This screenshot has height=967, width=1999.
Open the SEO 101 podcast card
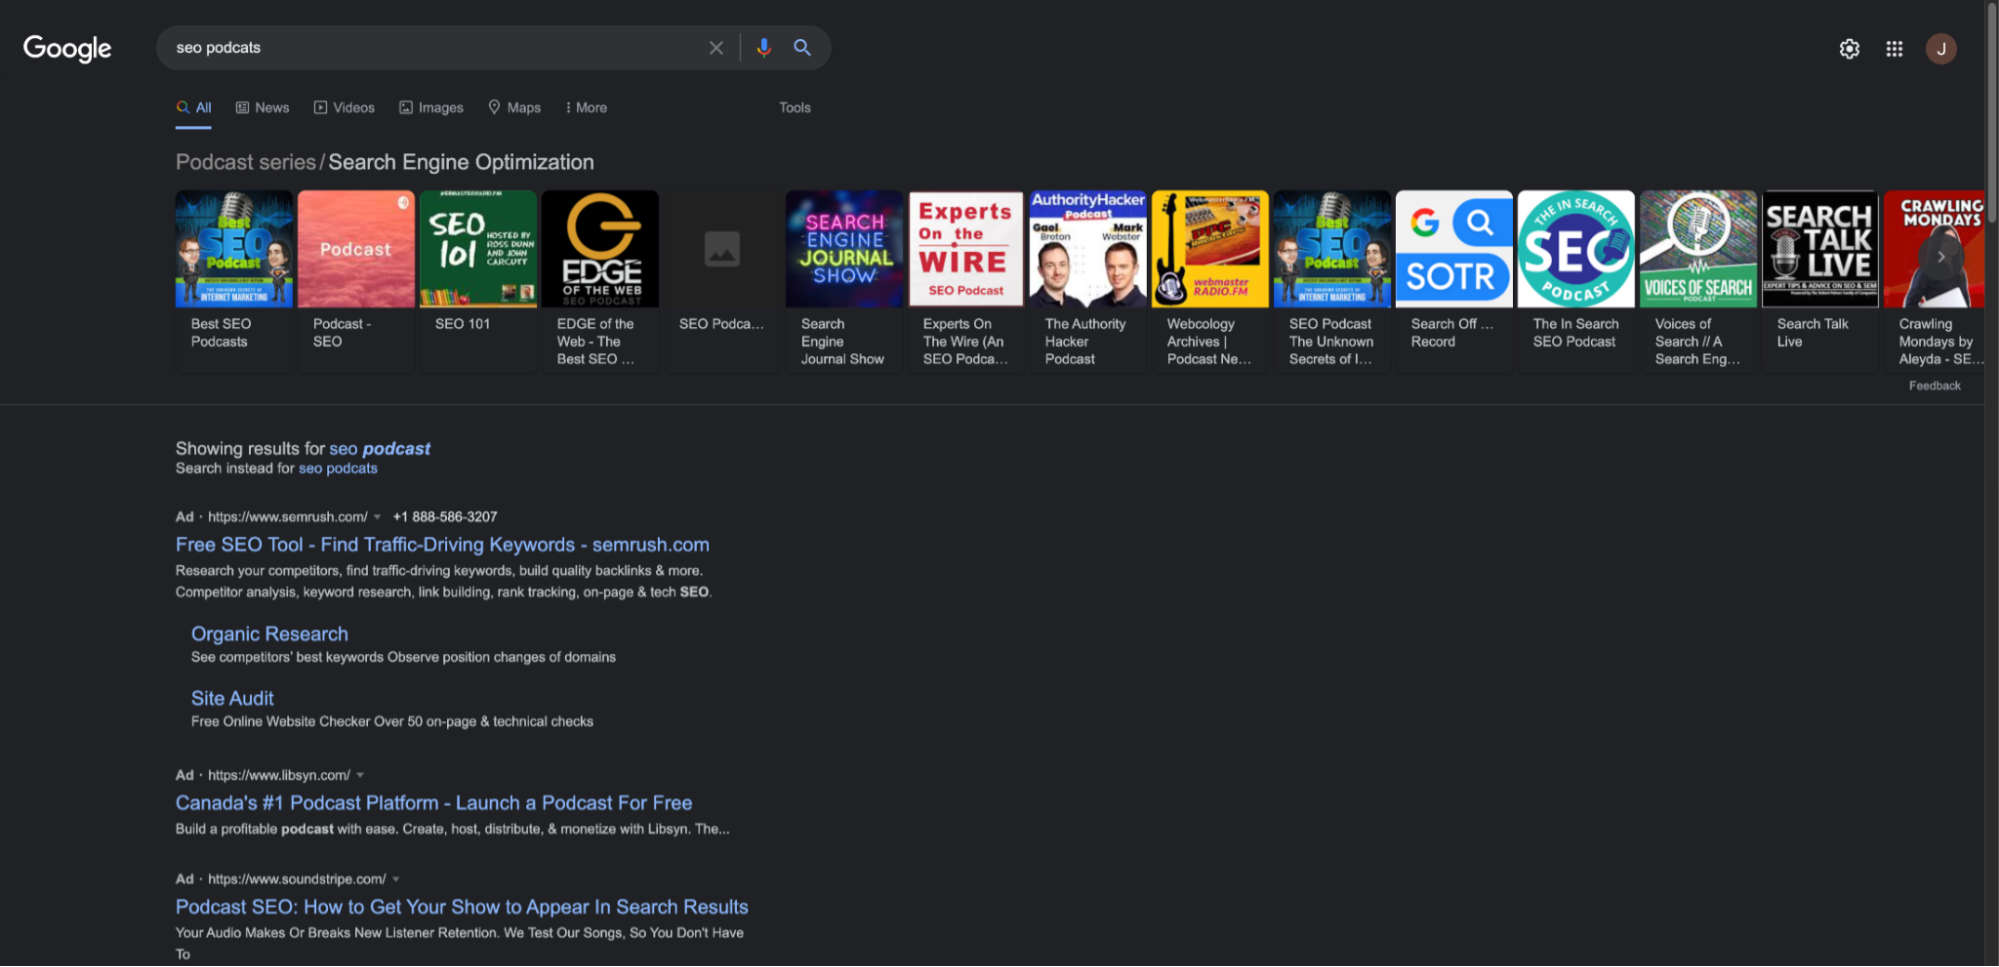click(x=478, y=280)
